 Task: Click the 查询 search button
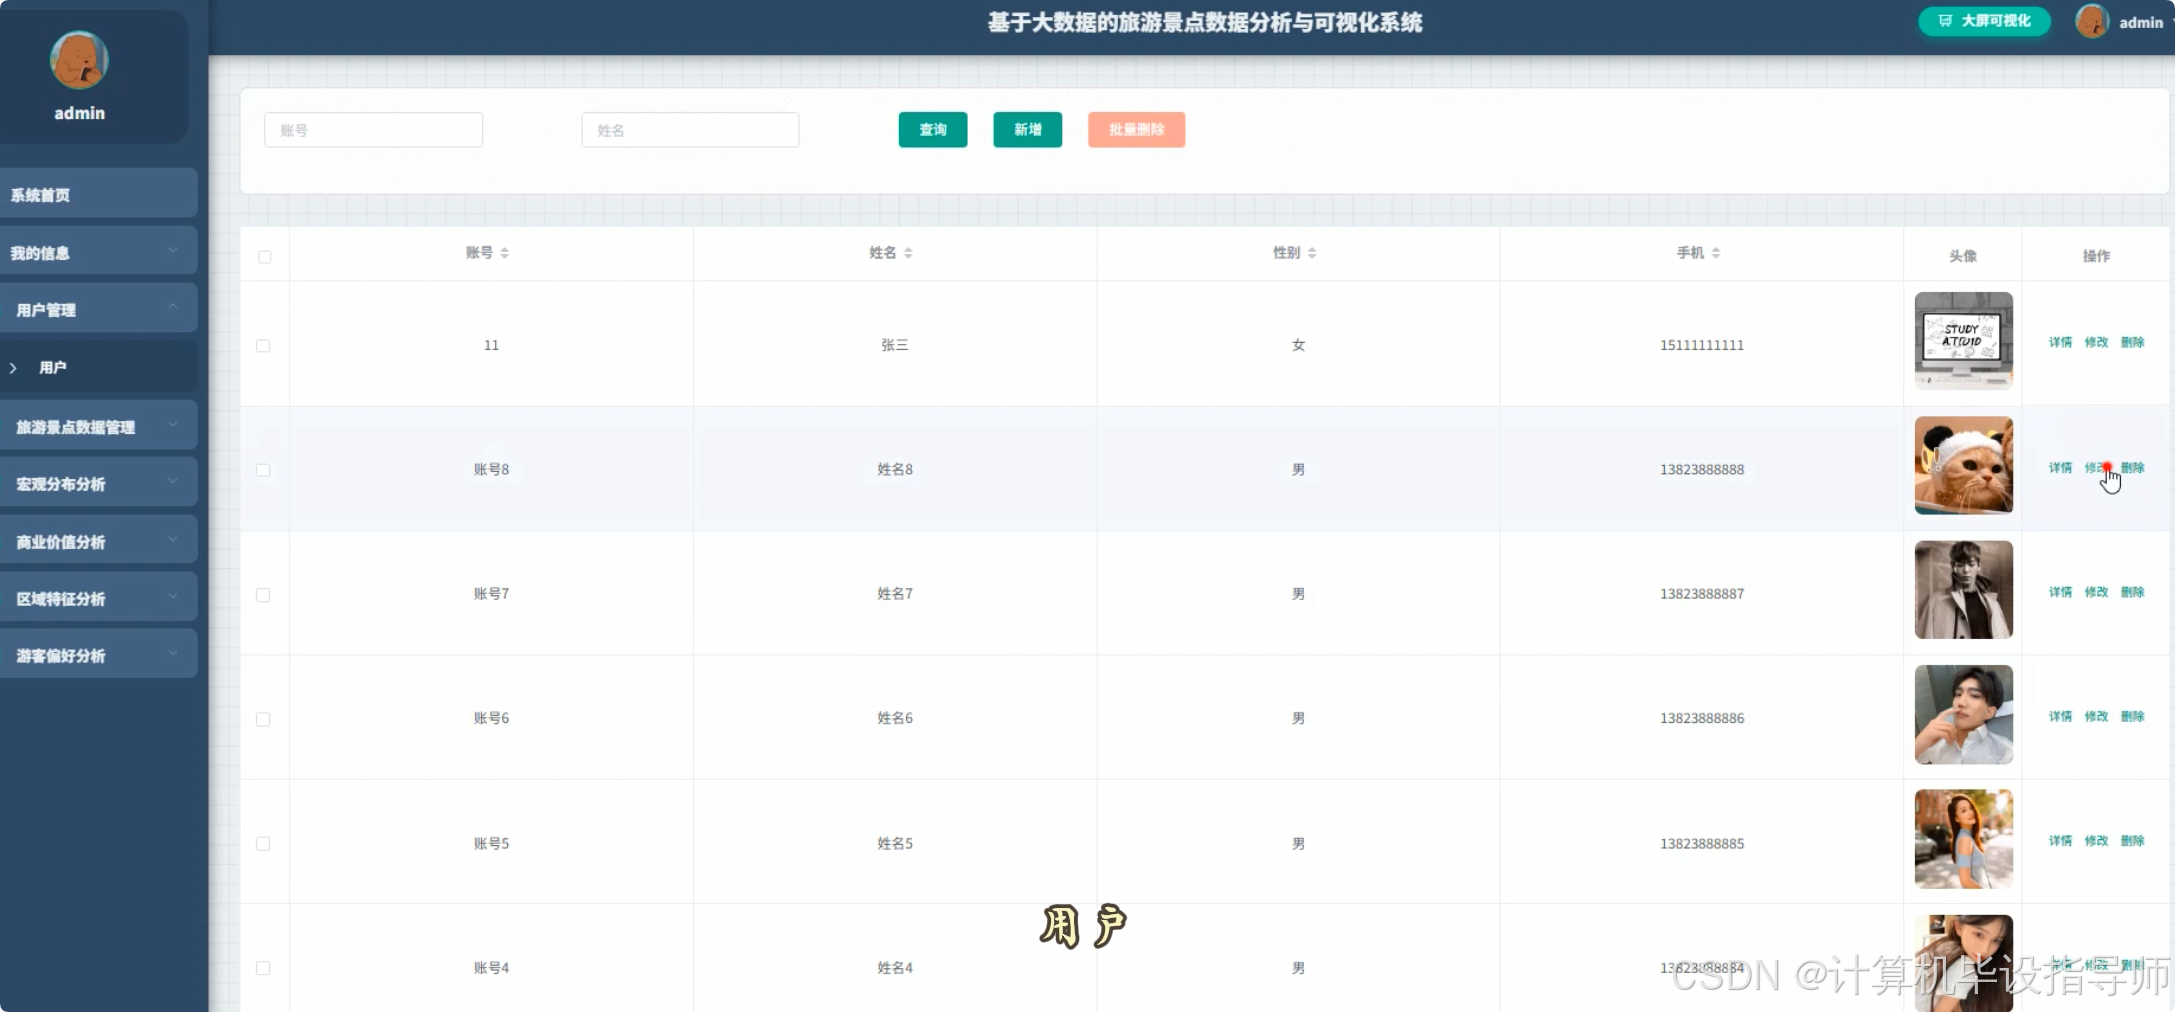point(932,129)
